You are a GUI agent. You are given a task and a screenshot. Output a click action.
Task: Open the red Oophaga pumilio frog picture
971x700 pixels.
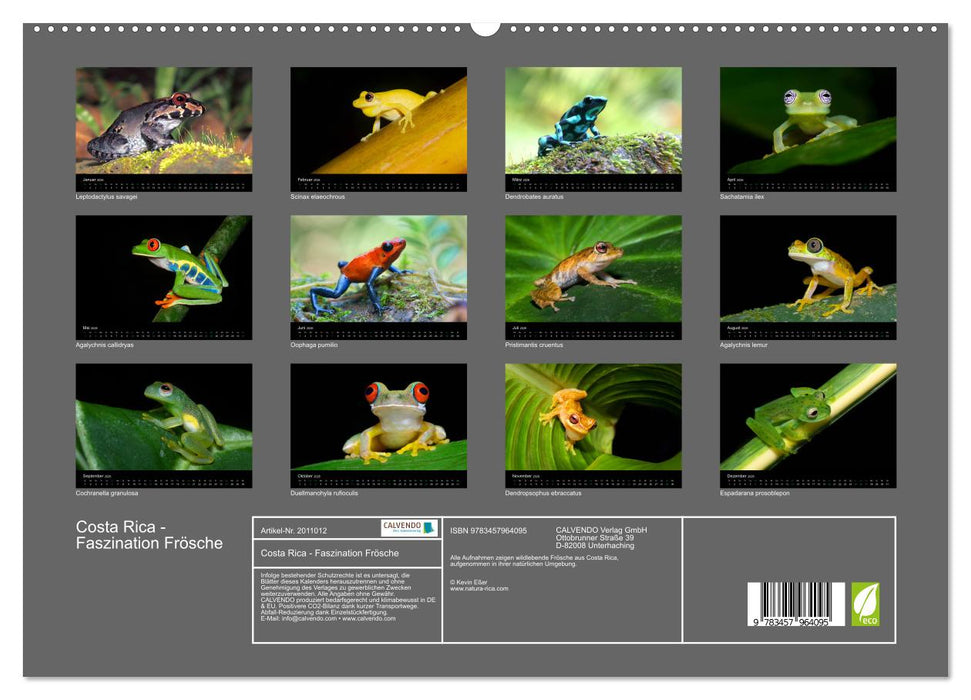pyautogui.click(x=378, y=270)
